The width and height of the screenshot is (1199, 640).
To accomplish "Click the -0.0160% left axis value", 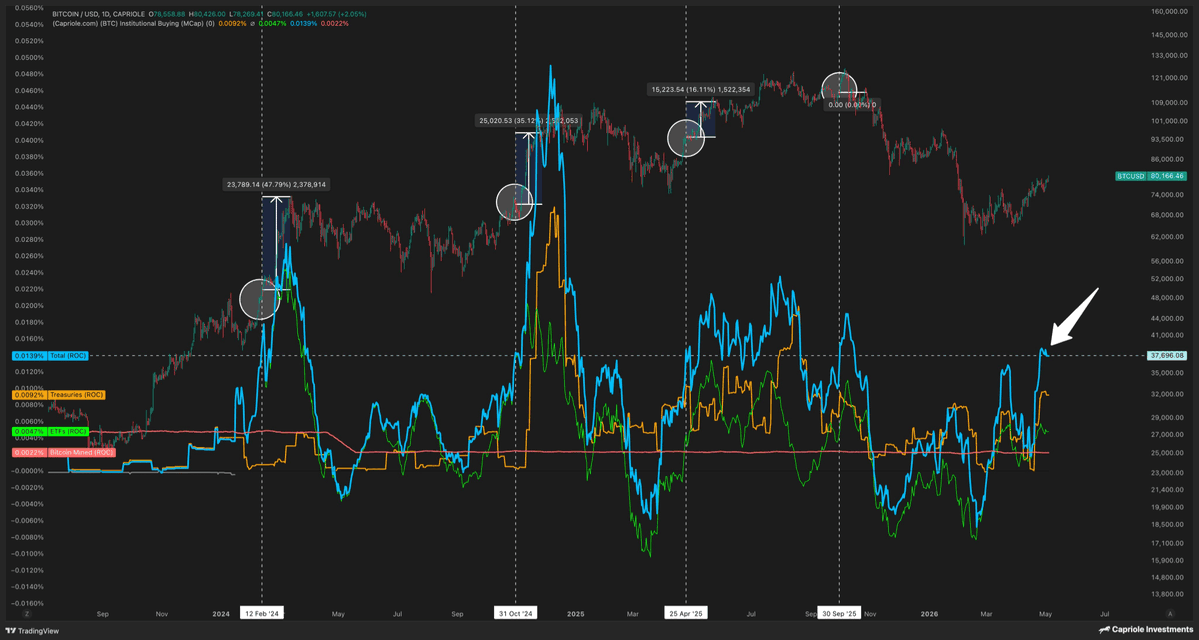I will 30,603.
